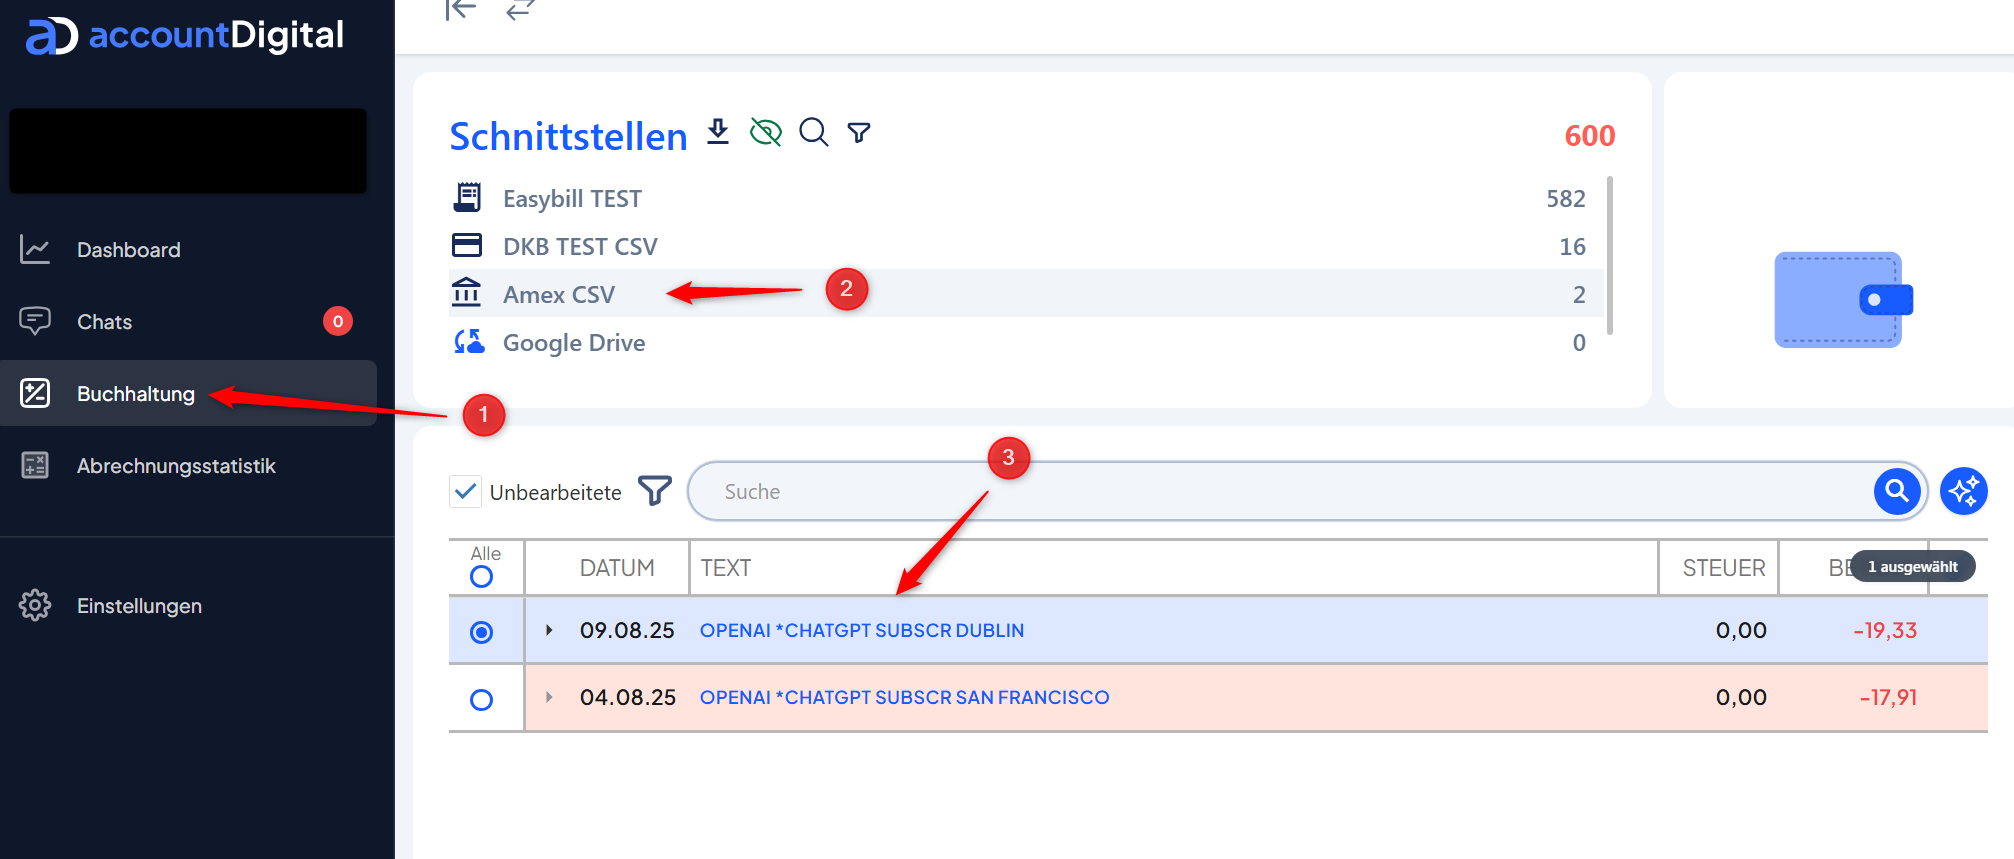This screenshot has width=2014, height=859.
Task: Click the Einstellungen gear icon
Action: tap(35, 605)
